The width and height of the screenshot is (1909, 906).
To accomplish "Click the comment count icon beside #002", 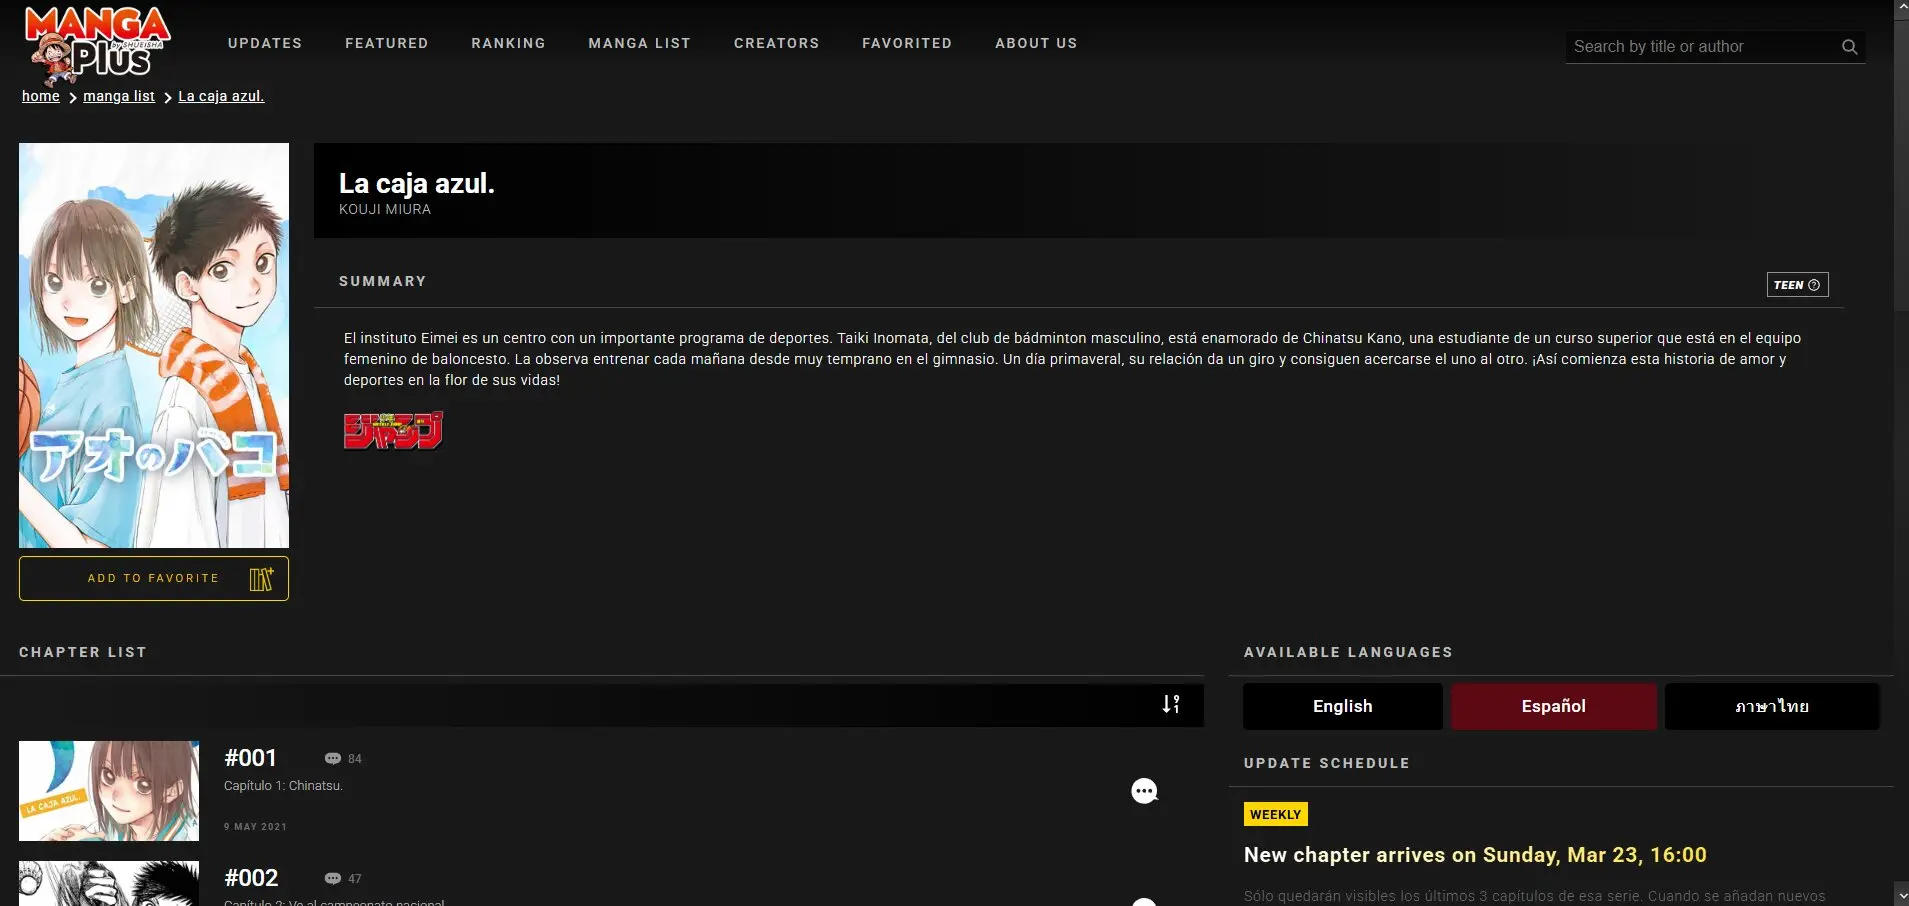I will pos(333,879).
